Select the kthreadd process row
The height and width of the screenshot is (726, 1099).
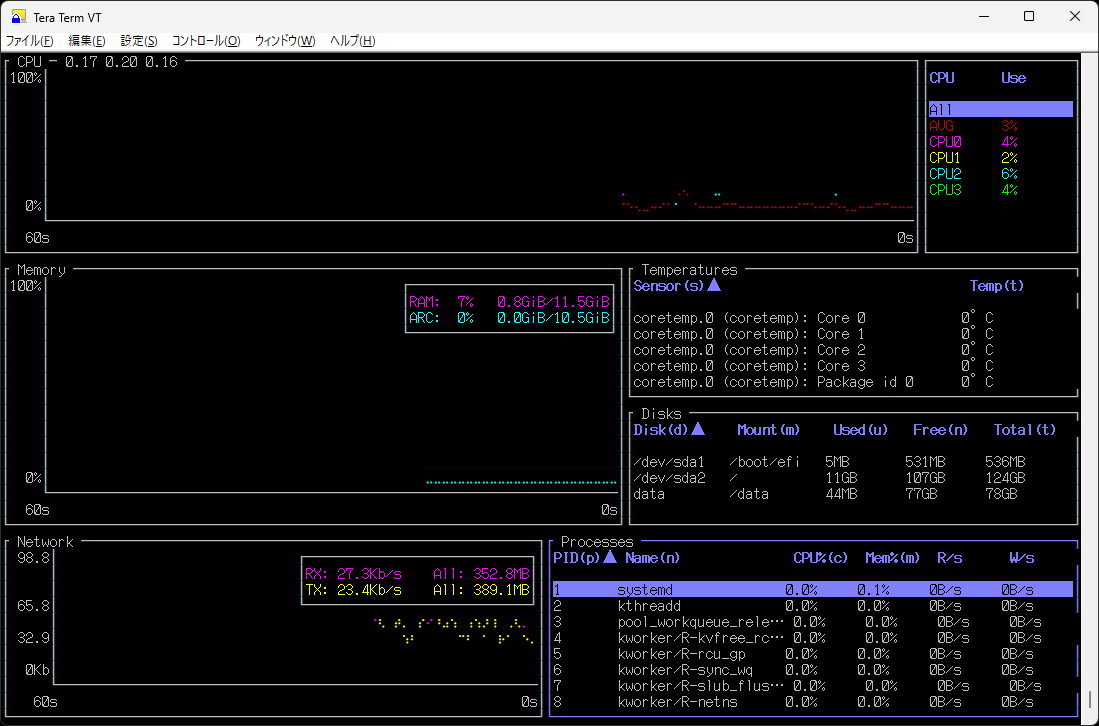(x=813, y=605)
